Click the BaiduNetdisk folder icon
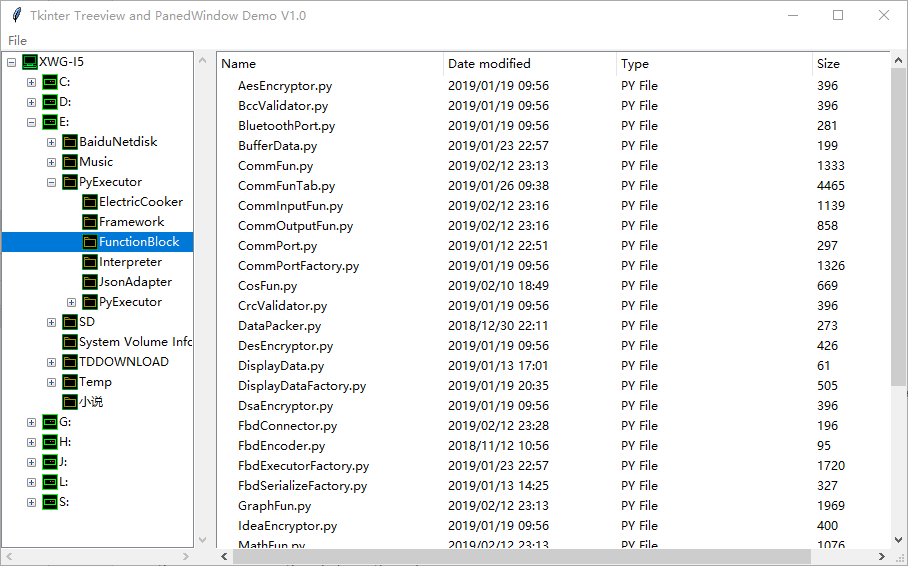The image size is (908, 566). pos(70,142)
